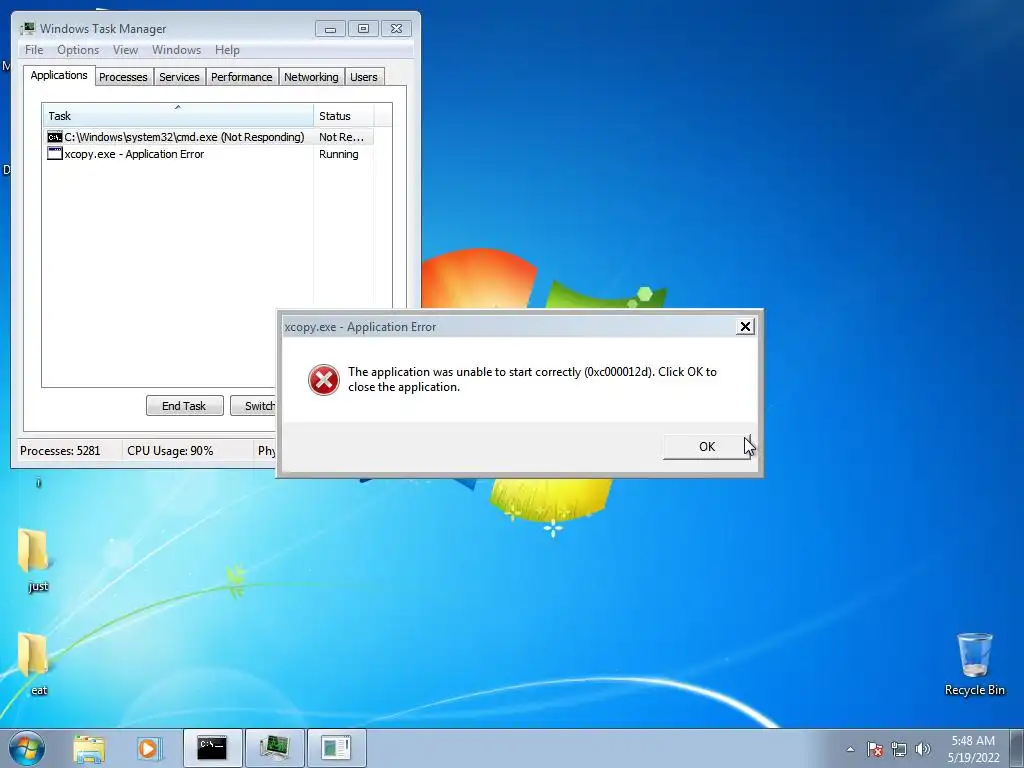Click the cmd.exe icon in the task list
This screenshot has width=1024, height=768.
click(x=55, y=137)
